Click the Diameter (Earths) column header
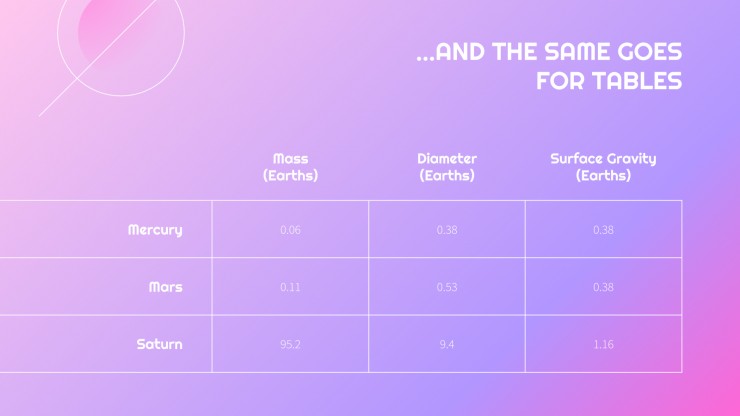This screenshot has width=740, height=416. (447, 167)
